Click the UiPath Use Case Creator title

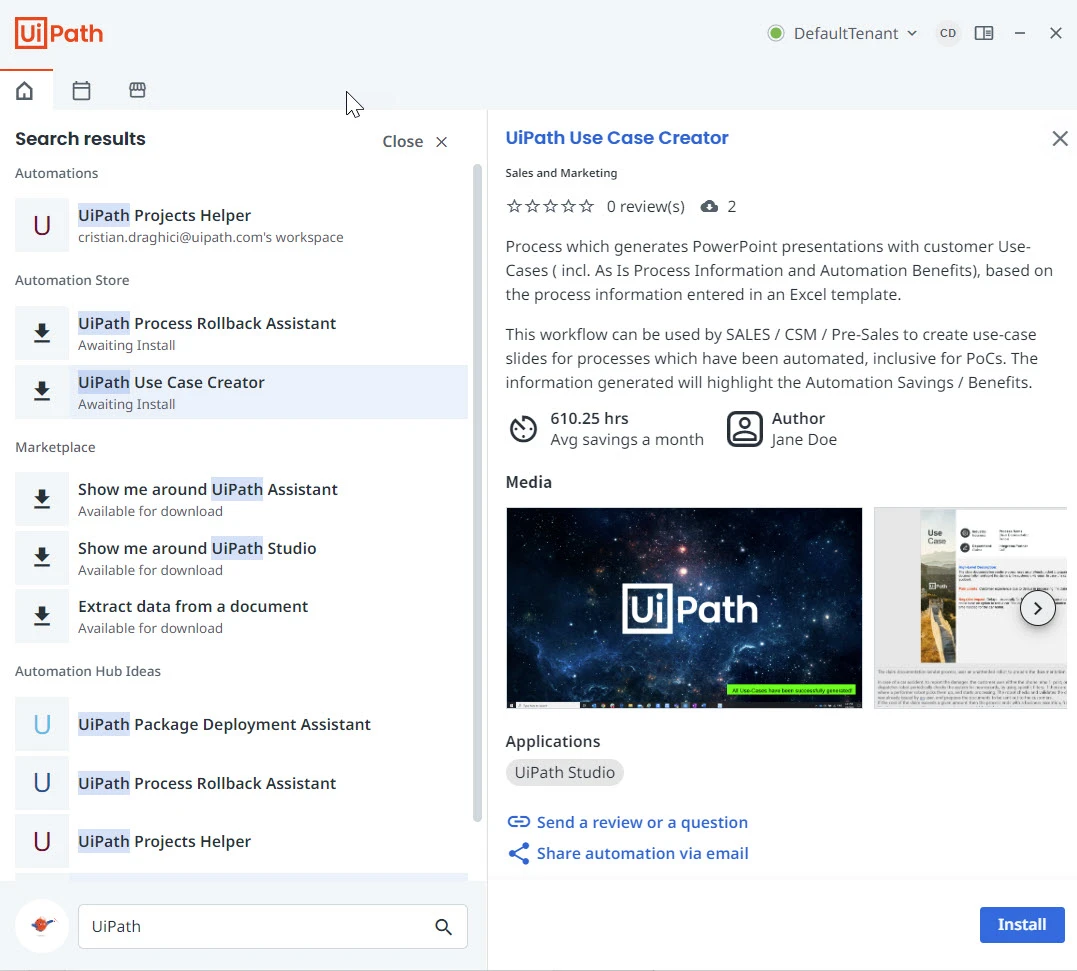(x=617, y=138)
